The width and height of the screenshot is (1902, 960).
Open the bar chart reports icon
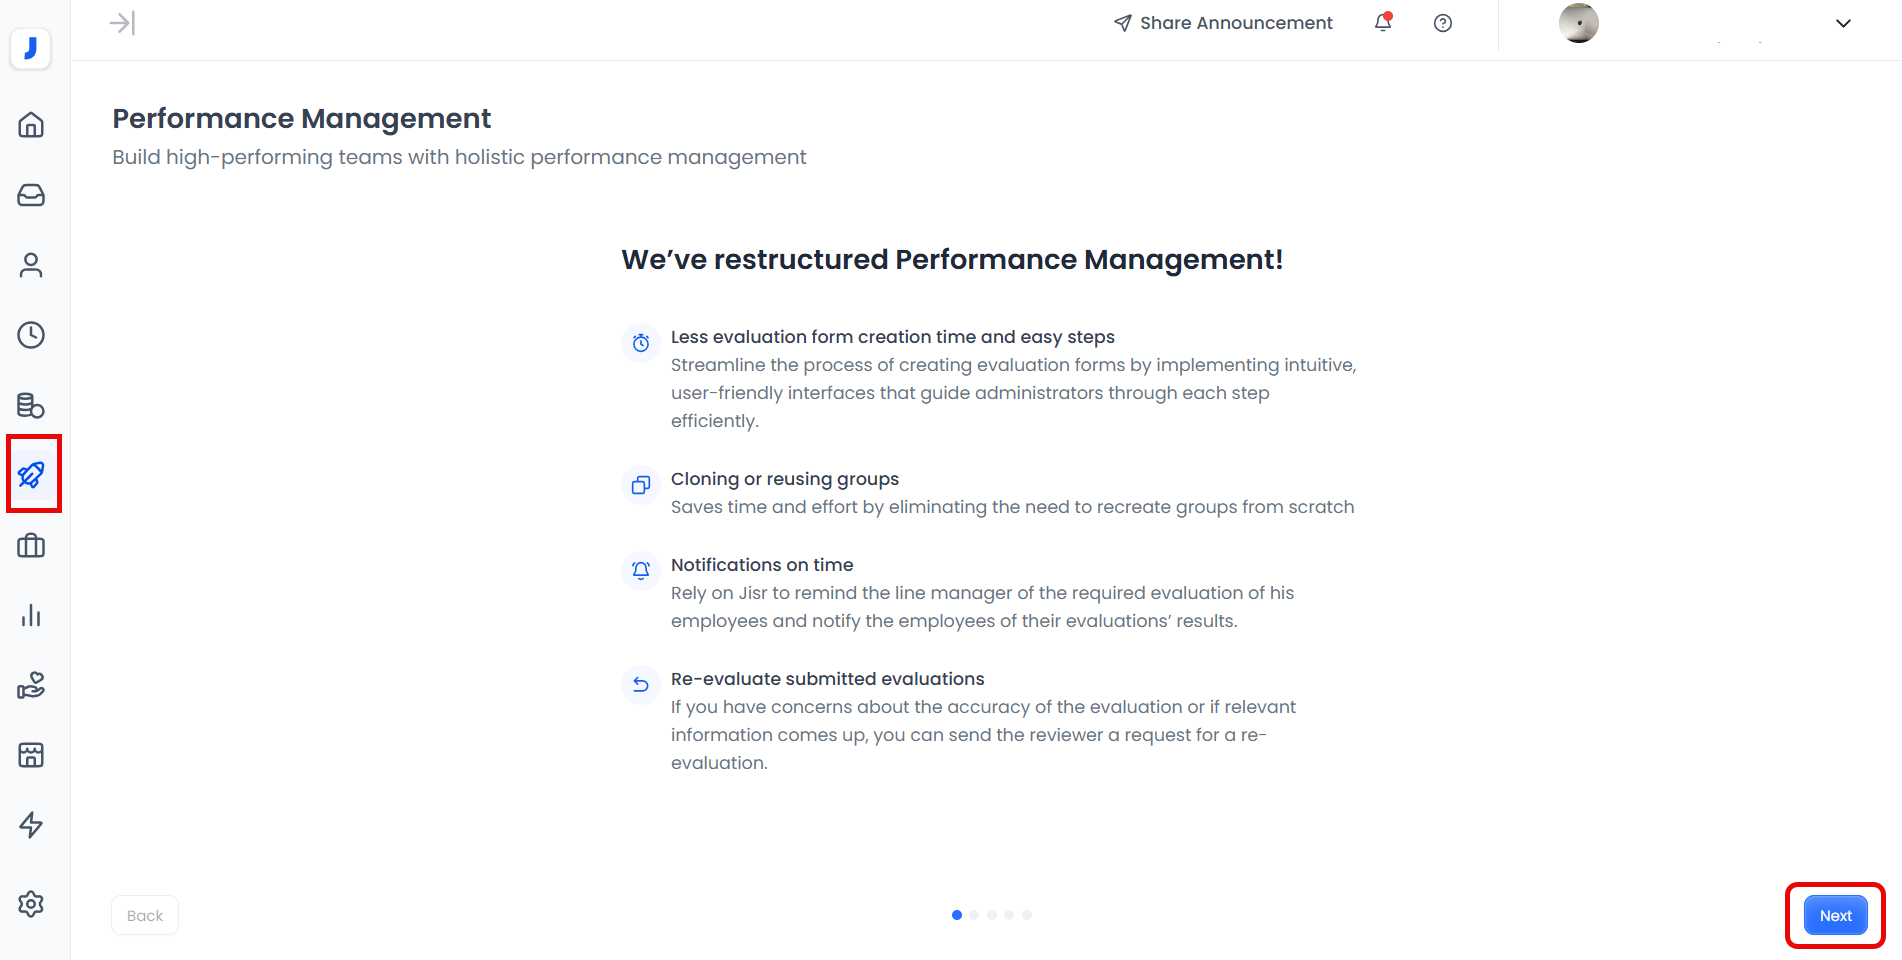click(31, 615)
